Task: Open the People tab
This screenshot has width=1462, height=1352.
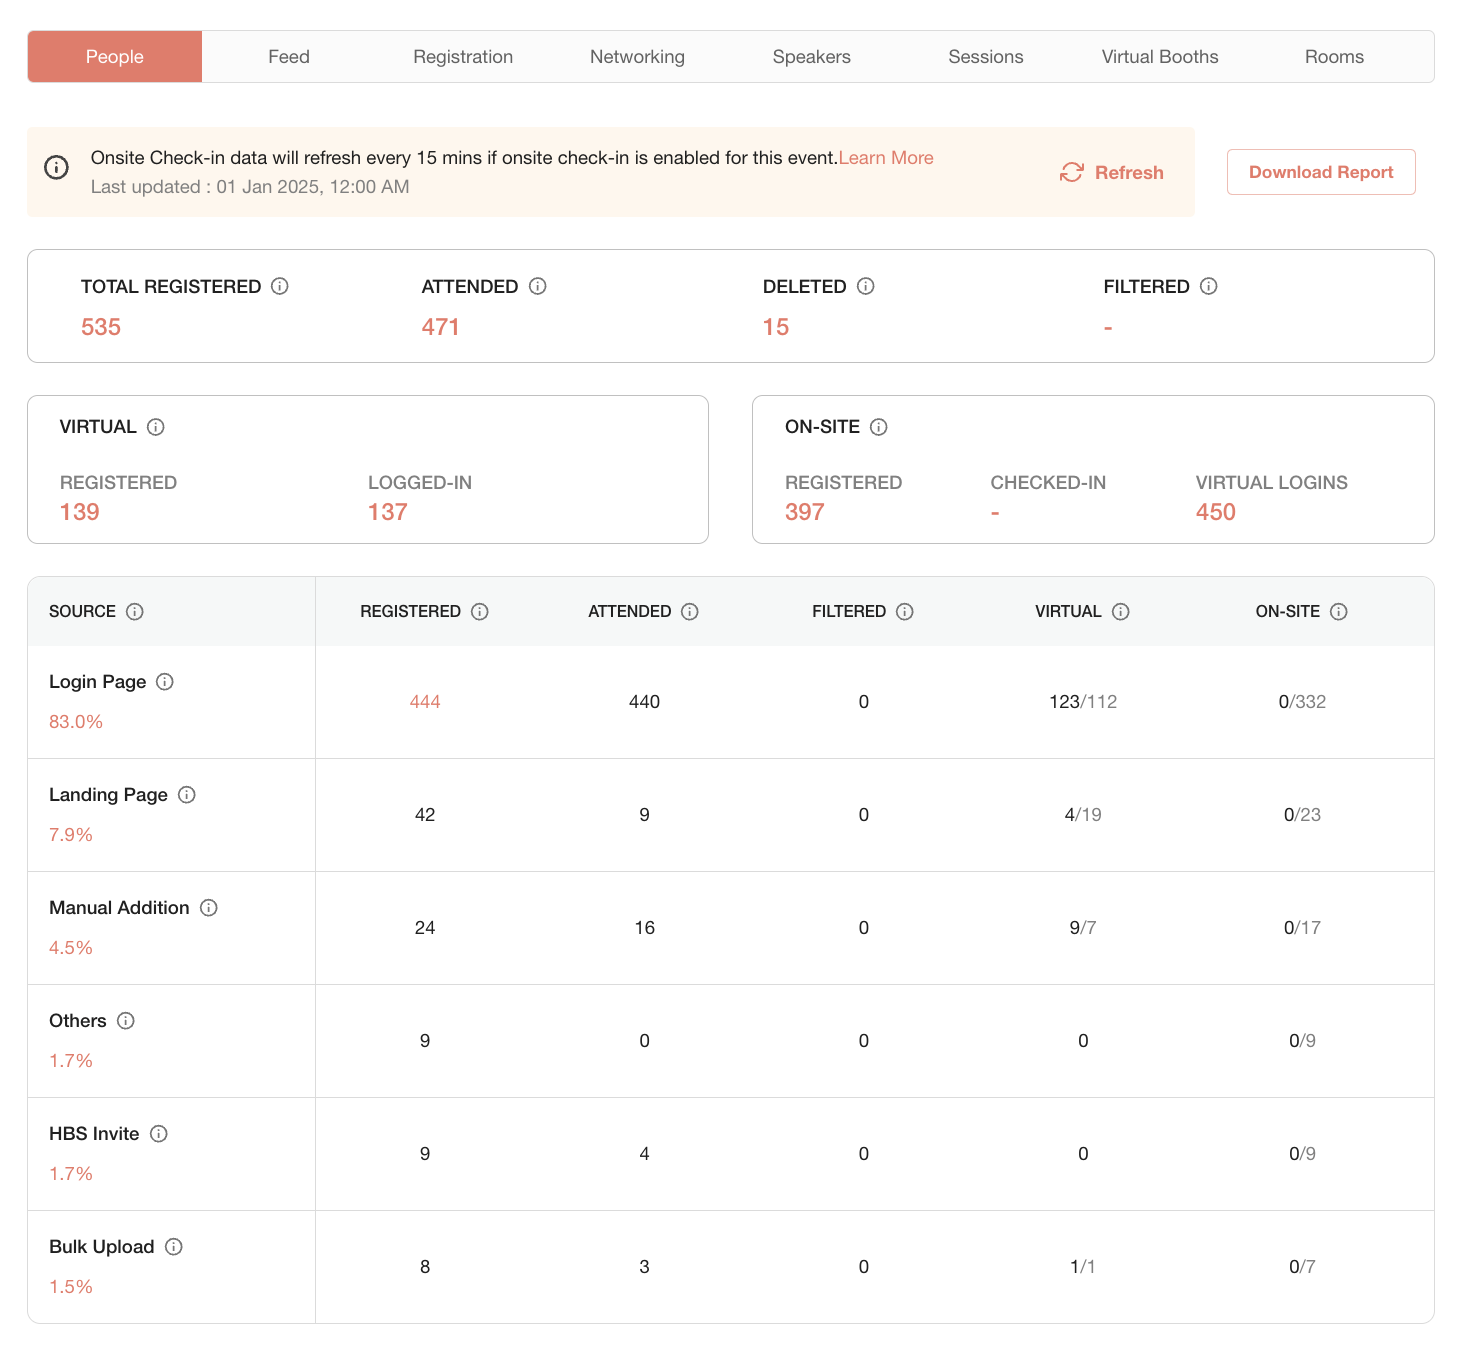Action: click(x=115, y=57)
